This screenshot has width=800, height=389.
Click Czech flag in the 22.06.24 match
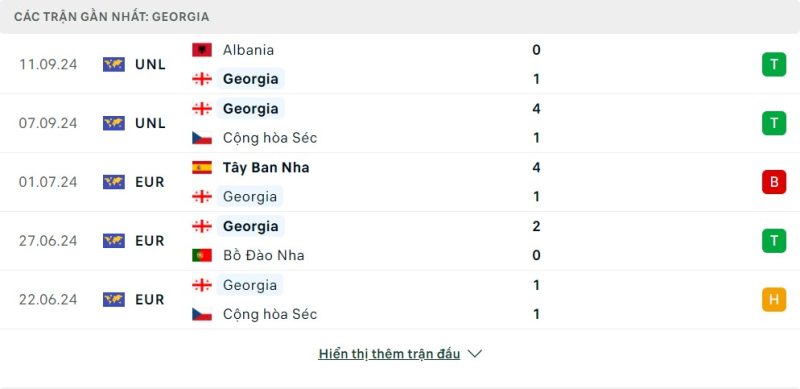pyautogui.click(x=202, y=314)
